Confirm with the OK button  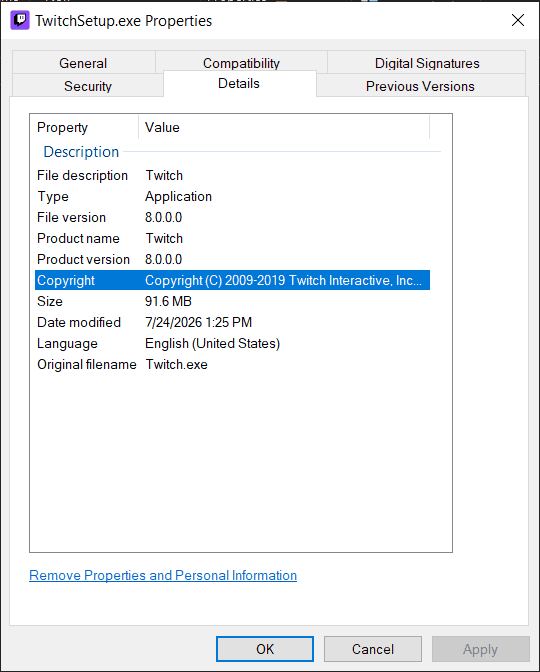[x=265, y=649]
